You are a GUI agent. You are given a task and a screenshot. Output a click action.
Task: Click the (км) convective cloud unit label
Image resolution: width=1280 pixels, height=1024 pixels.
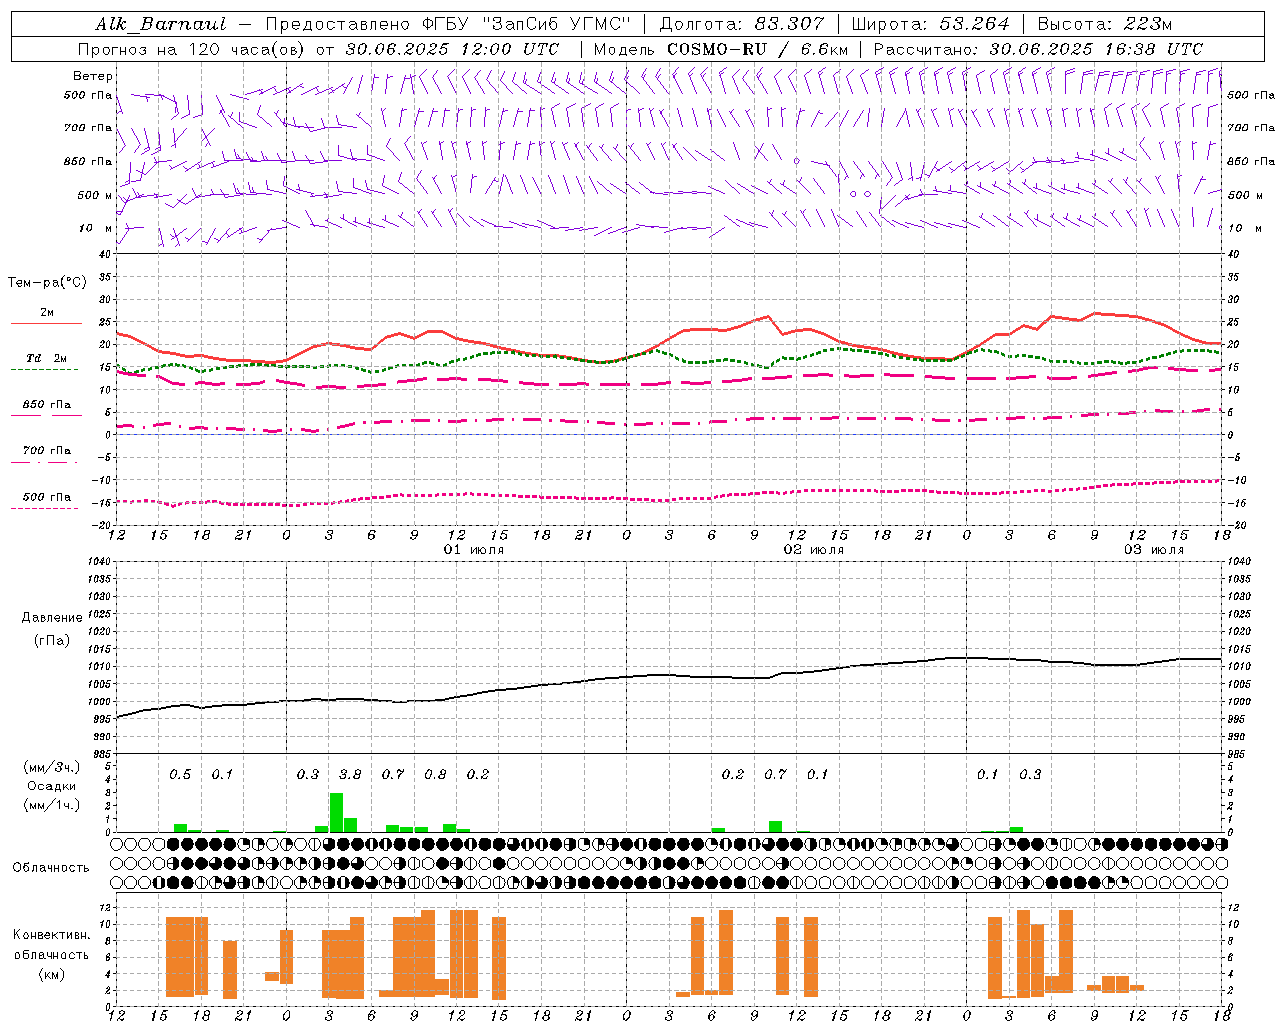click(51, 973)
